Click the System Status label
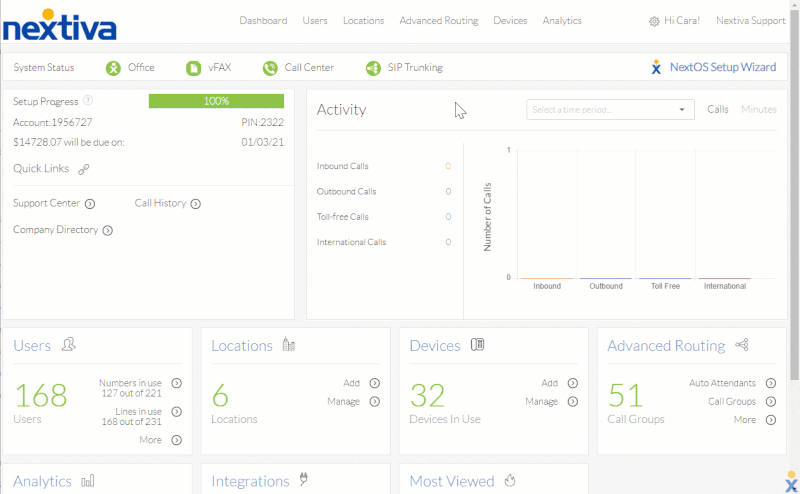This screenshot has height=494, width=800. (43, 67)
